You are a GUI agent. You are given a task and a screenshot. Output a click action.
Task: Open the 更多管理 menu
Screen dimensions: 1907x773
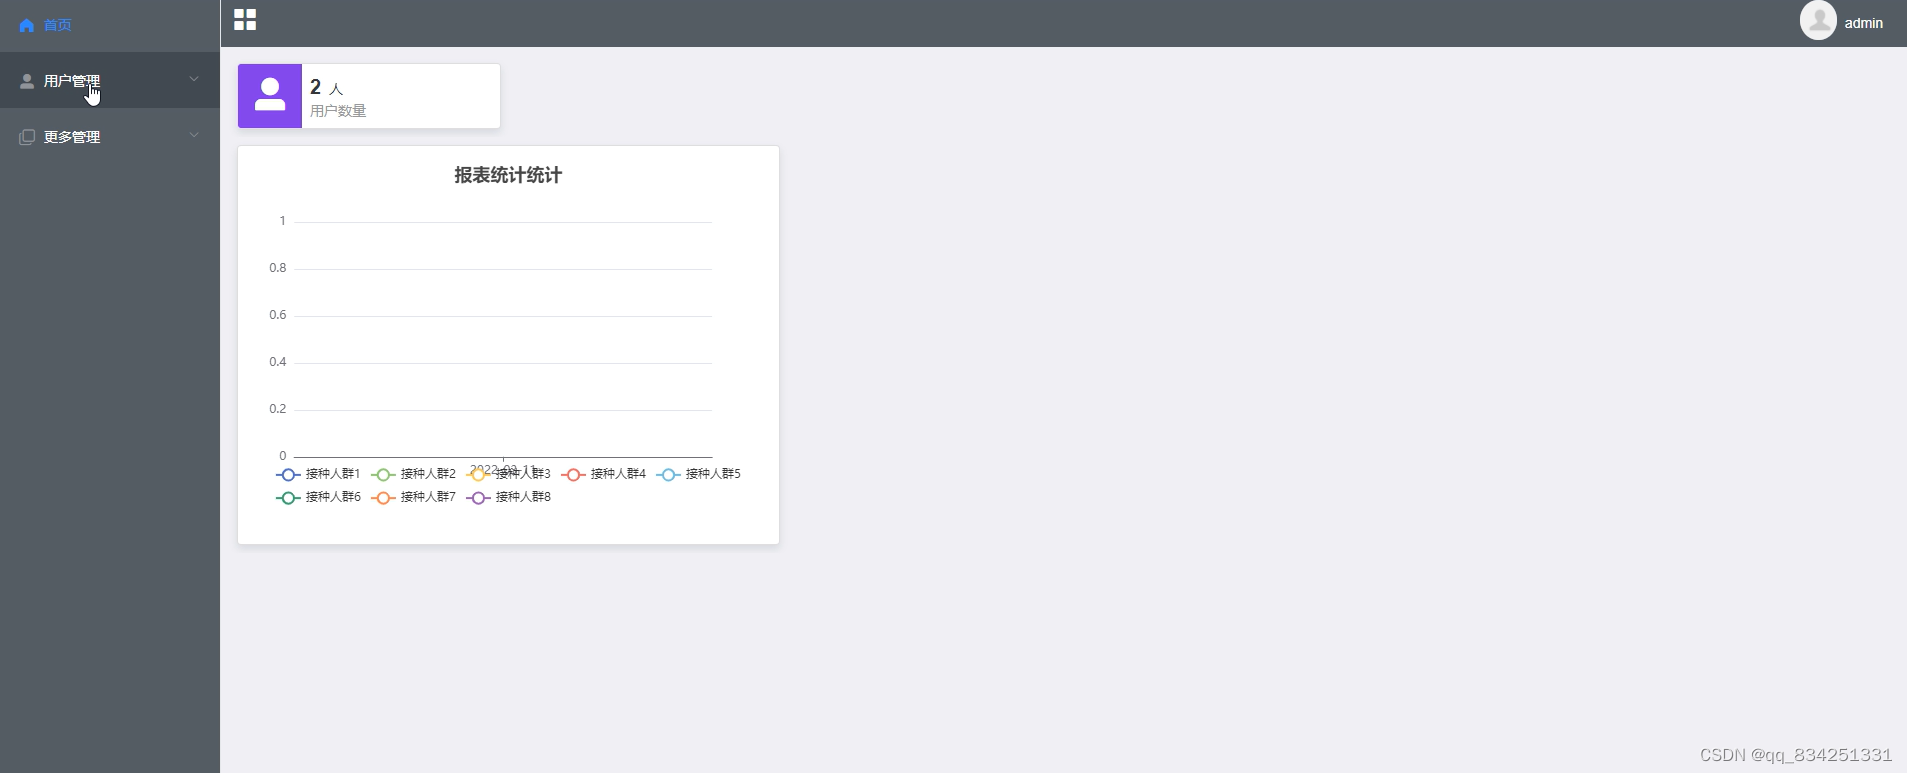coord(110,136)
